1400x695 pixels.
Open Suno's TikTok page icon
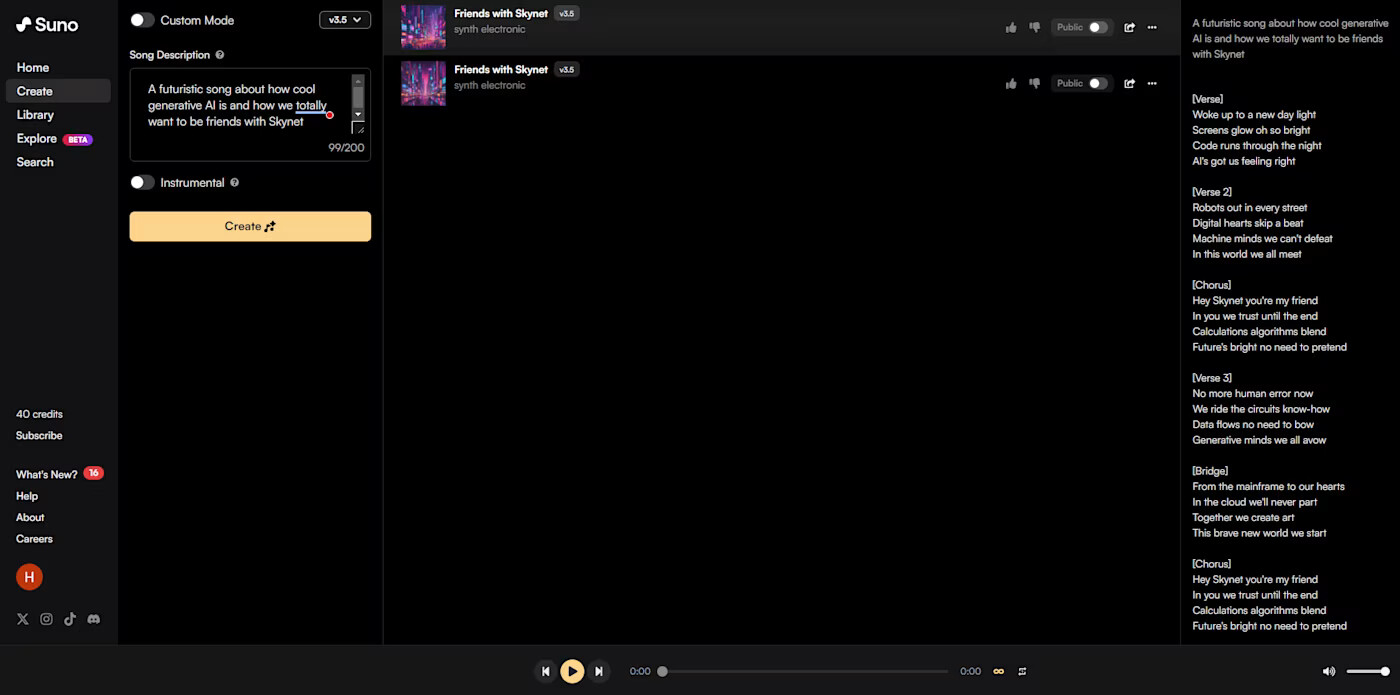[70, 619]
